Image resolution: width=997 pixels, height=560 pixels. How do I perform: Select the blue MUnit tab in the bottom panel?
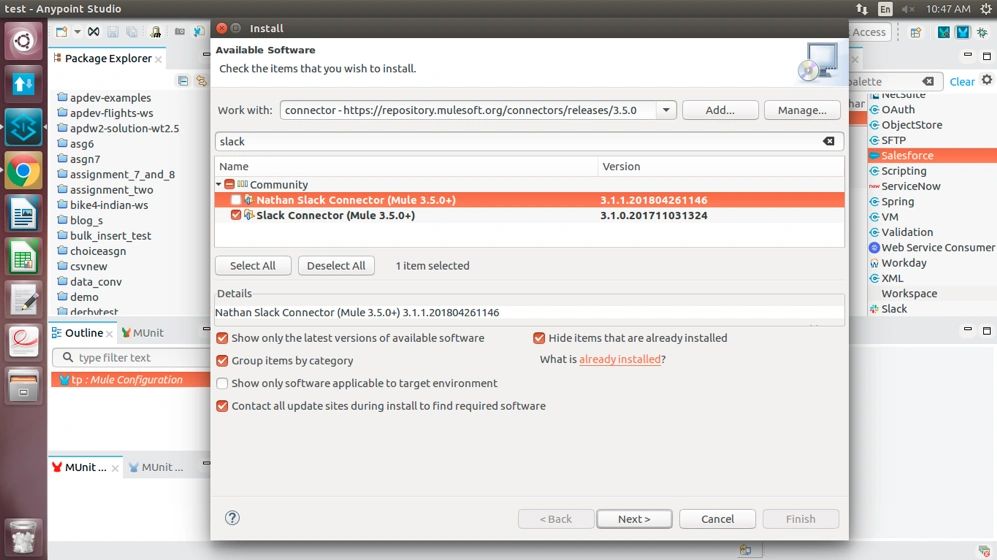[x=156, y=467]
